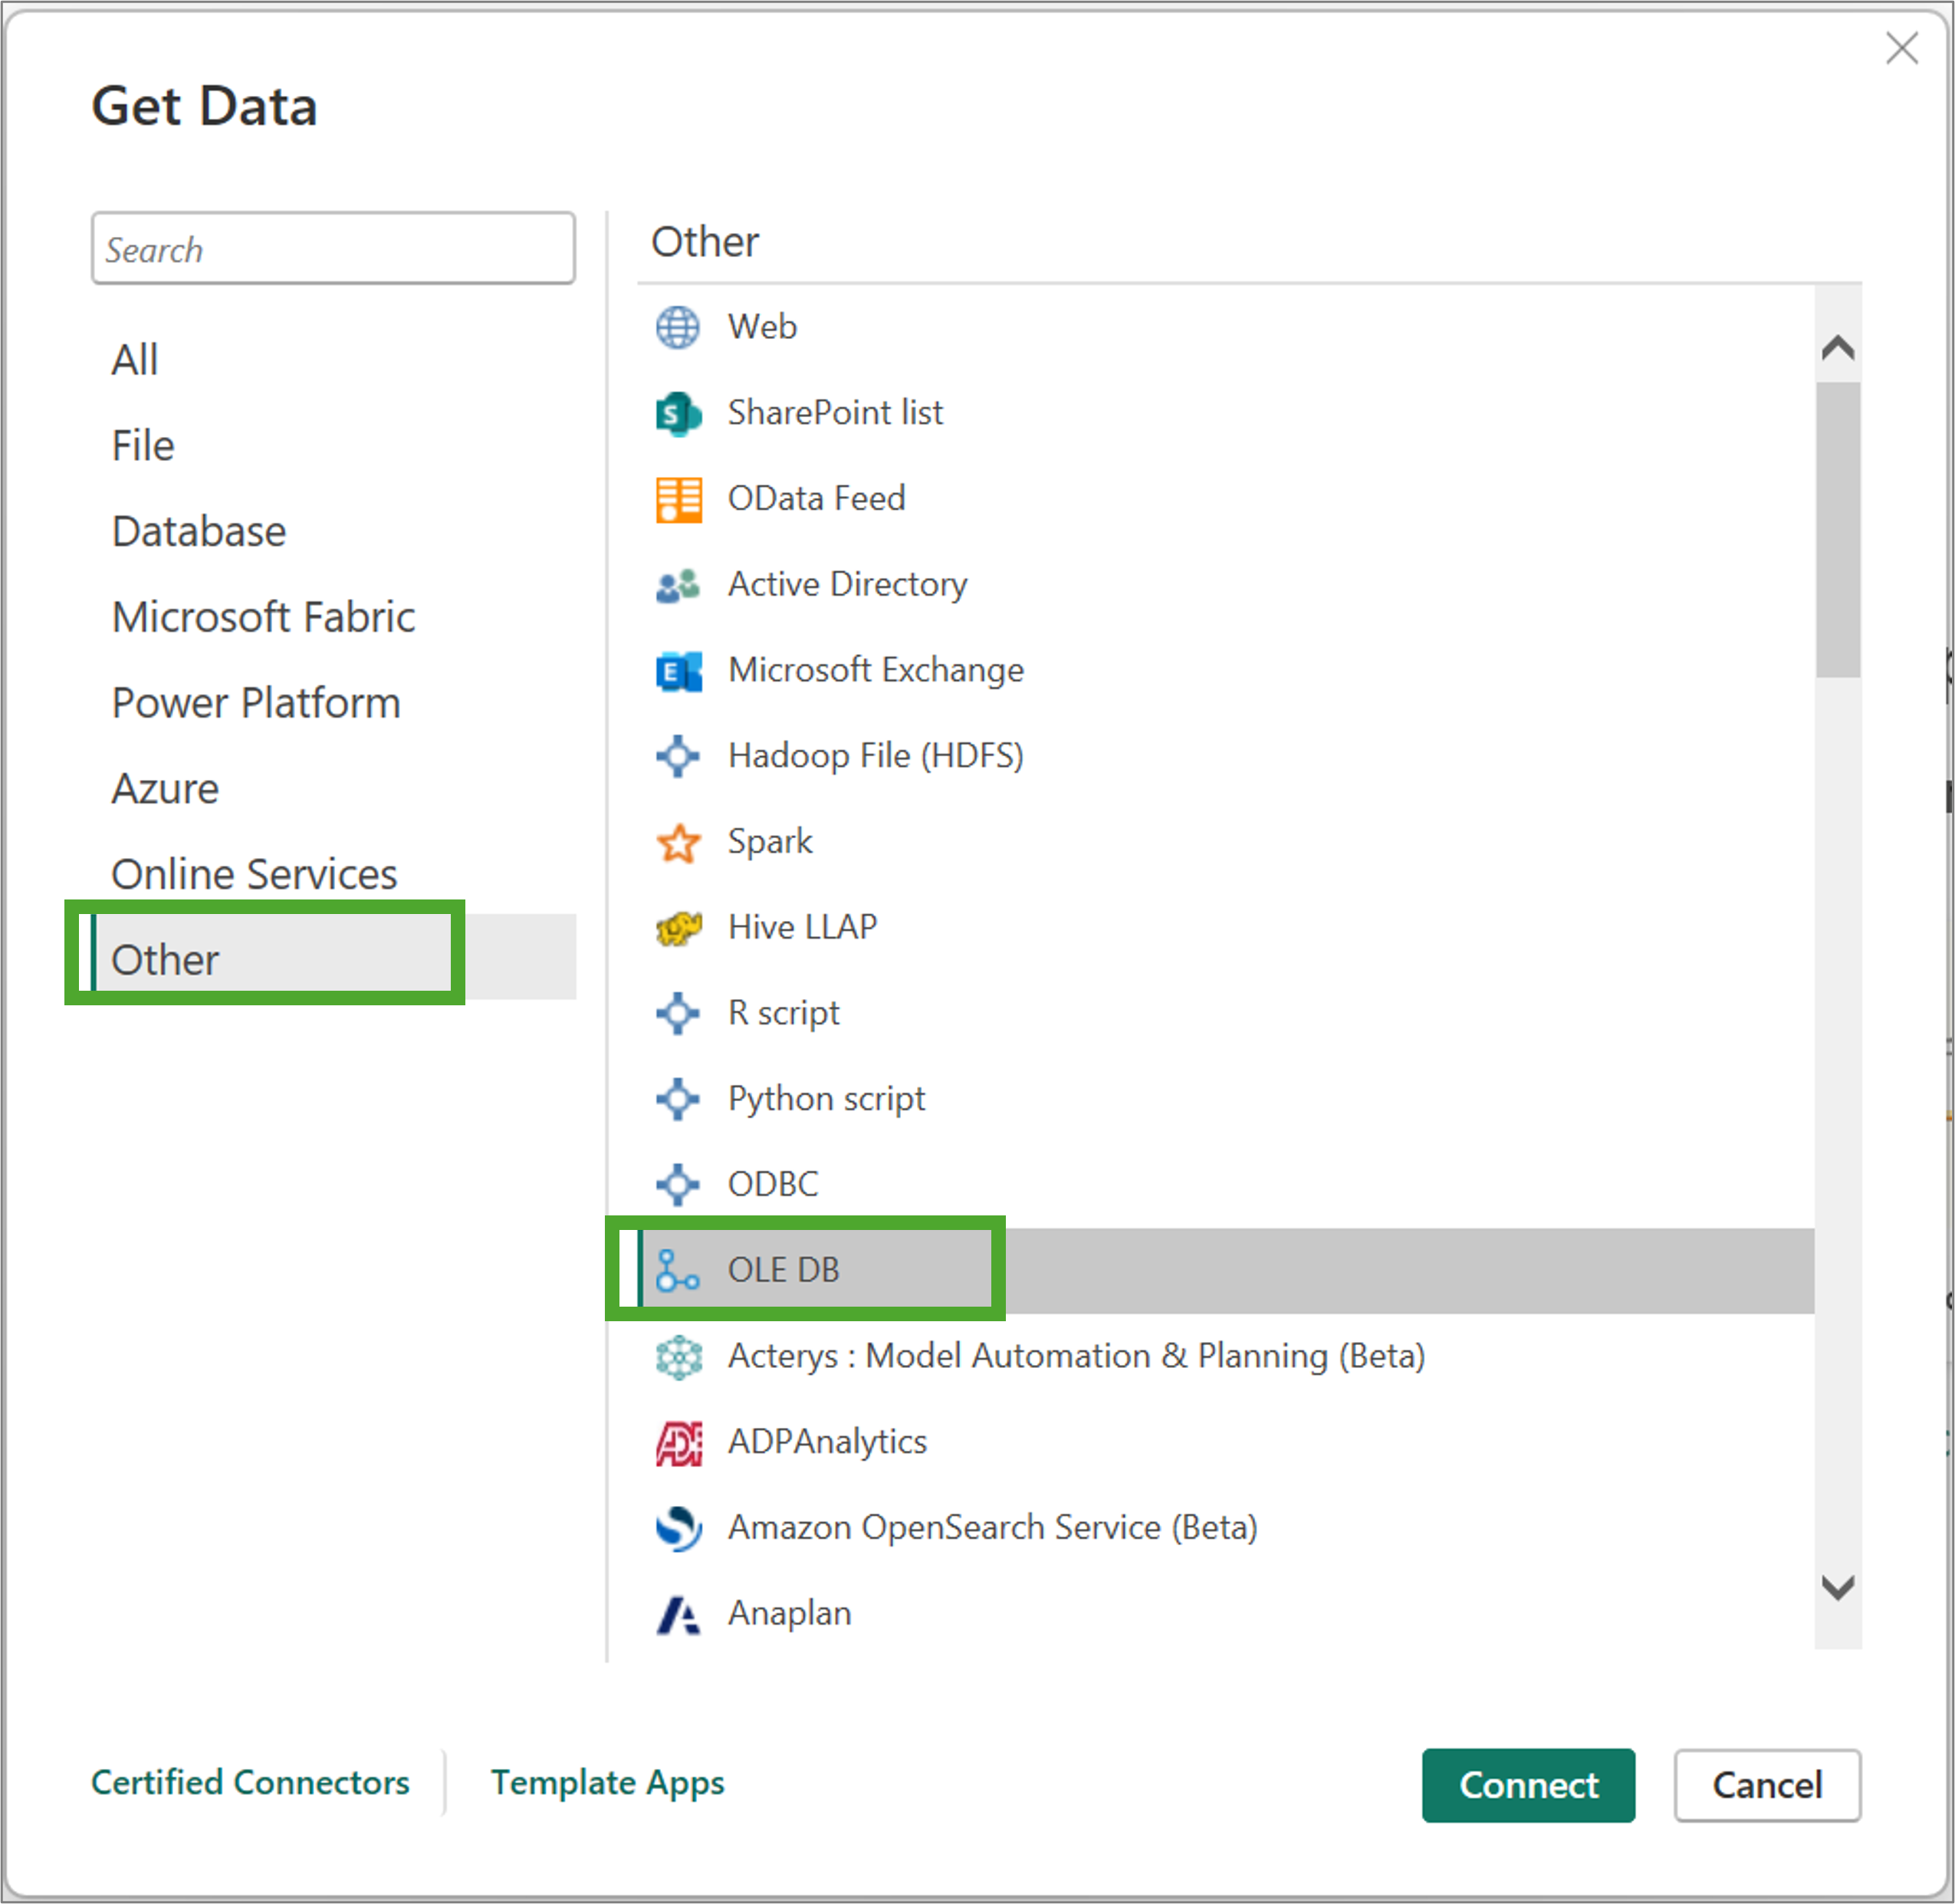Click the Hive LLAP bee icon
The image size is (1955, 1904).
(x=678, y=928)
